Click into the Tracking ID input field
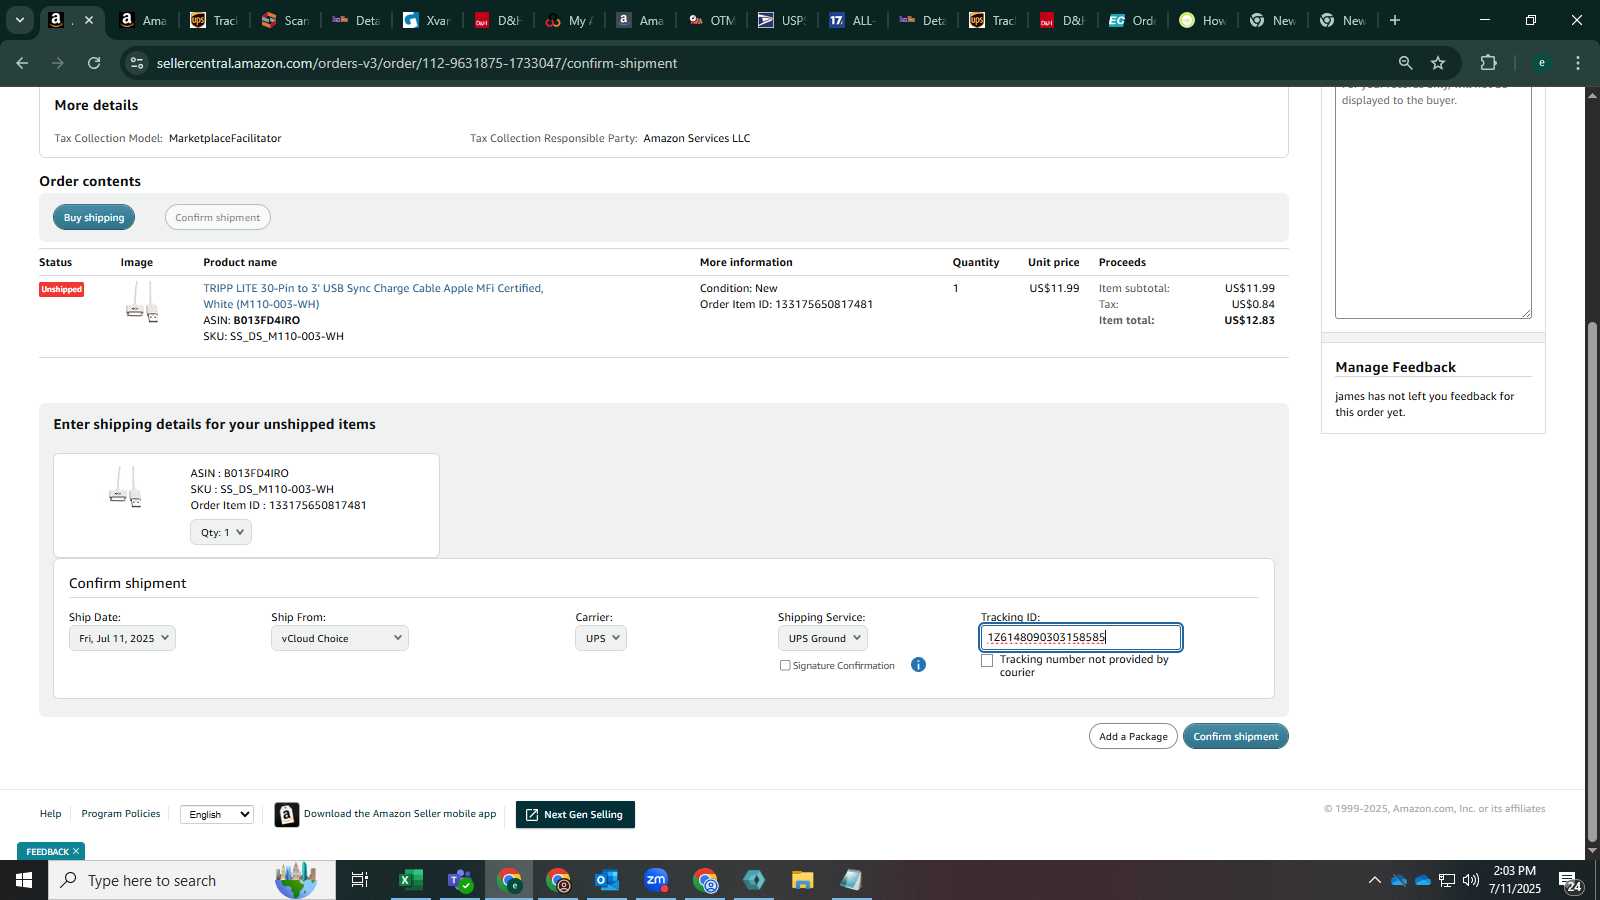 click(1080, 637)
